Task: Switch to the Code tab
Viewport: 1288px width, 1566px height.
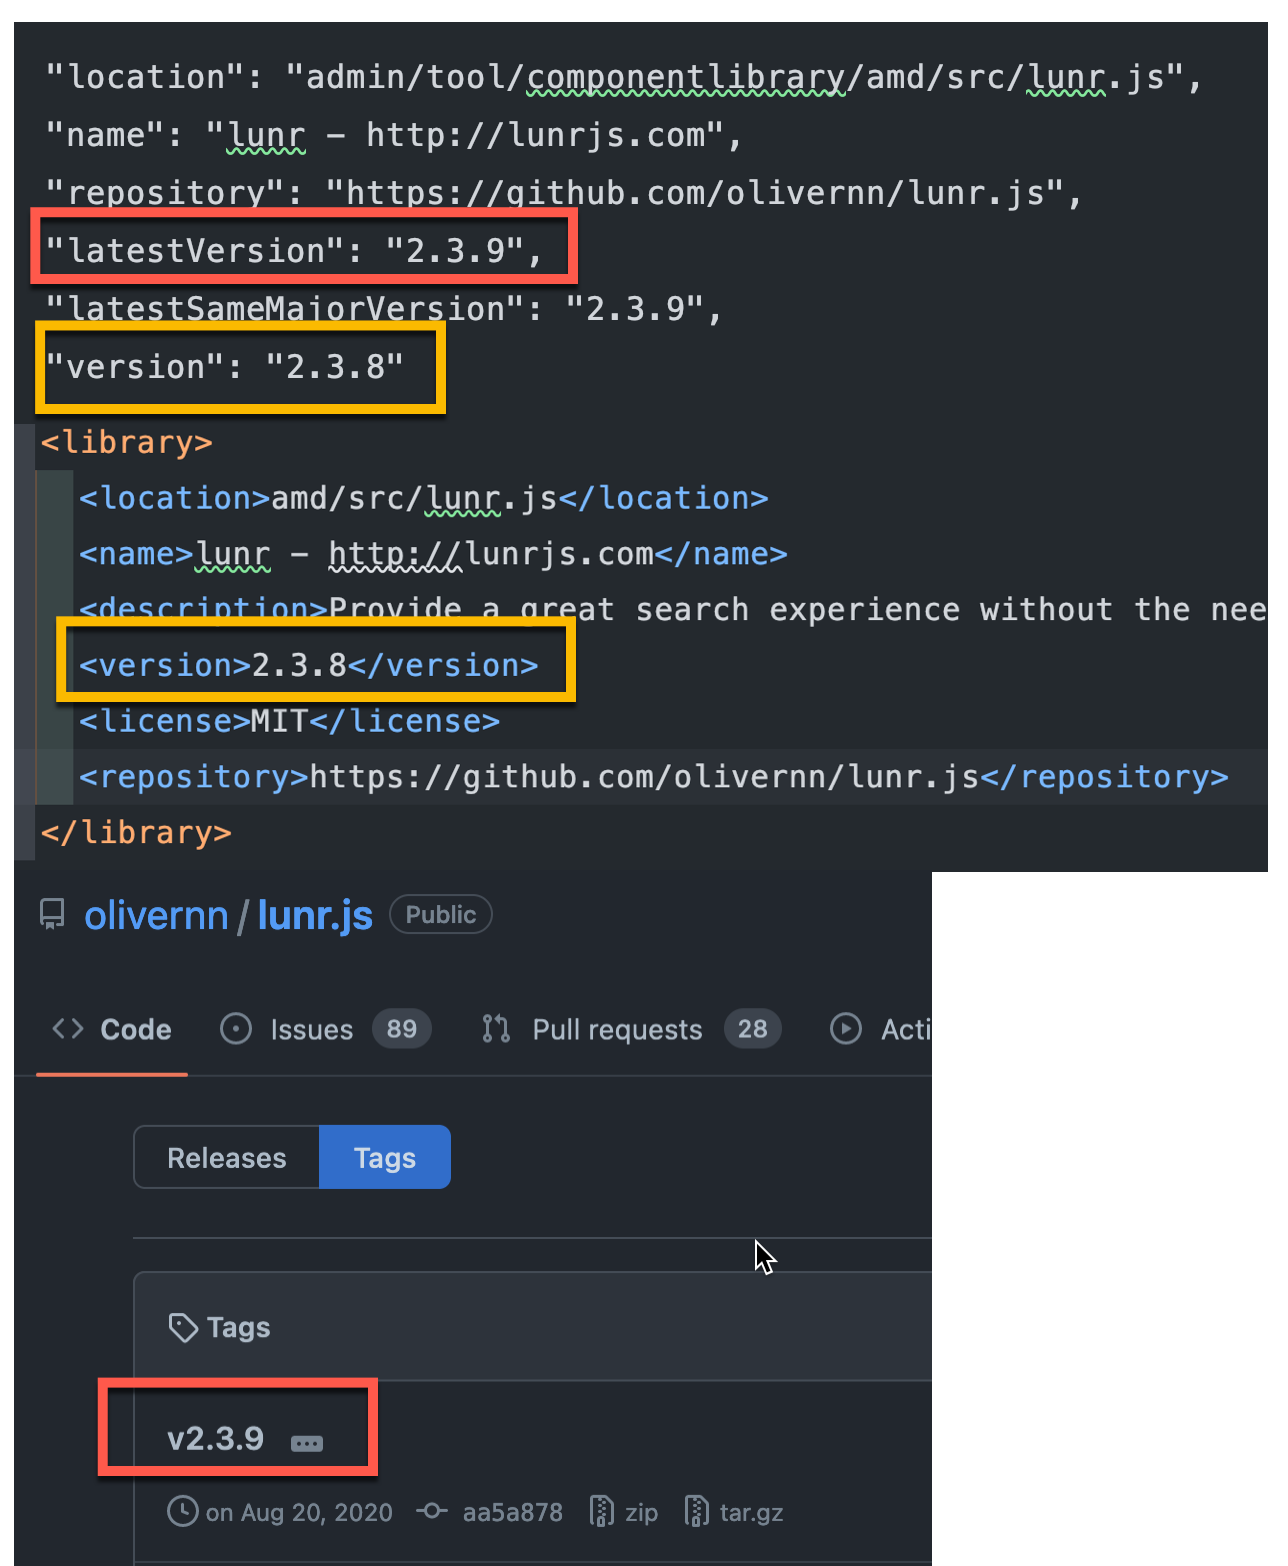Action: point(112,1029)
